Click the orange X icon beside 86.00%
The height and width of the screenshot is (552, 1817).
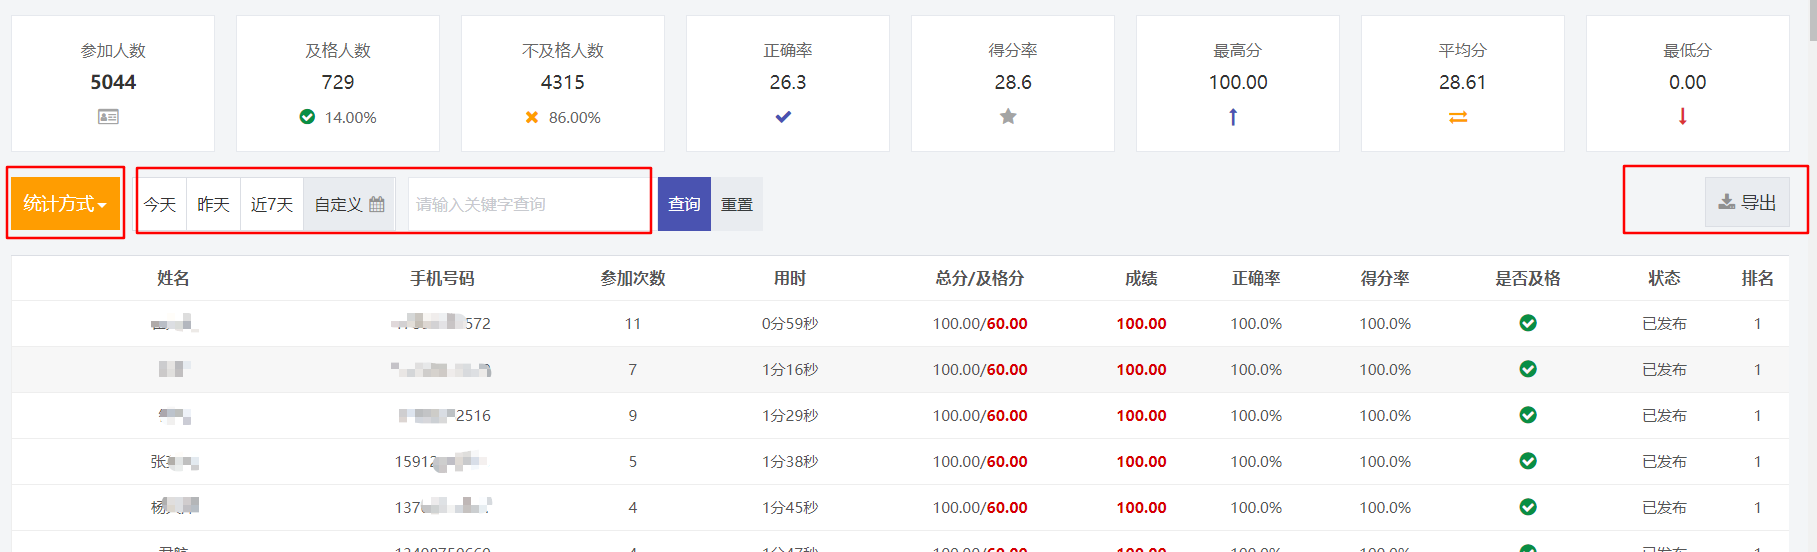pos(532,117)
